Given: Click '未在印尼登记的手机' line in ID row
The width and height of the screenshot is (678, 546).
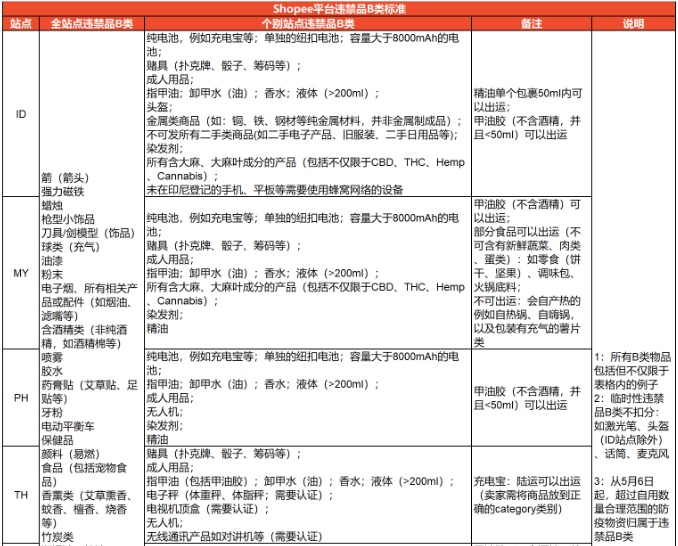Looking at the screenshot, I should tap(275, 190).
